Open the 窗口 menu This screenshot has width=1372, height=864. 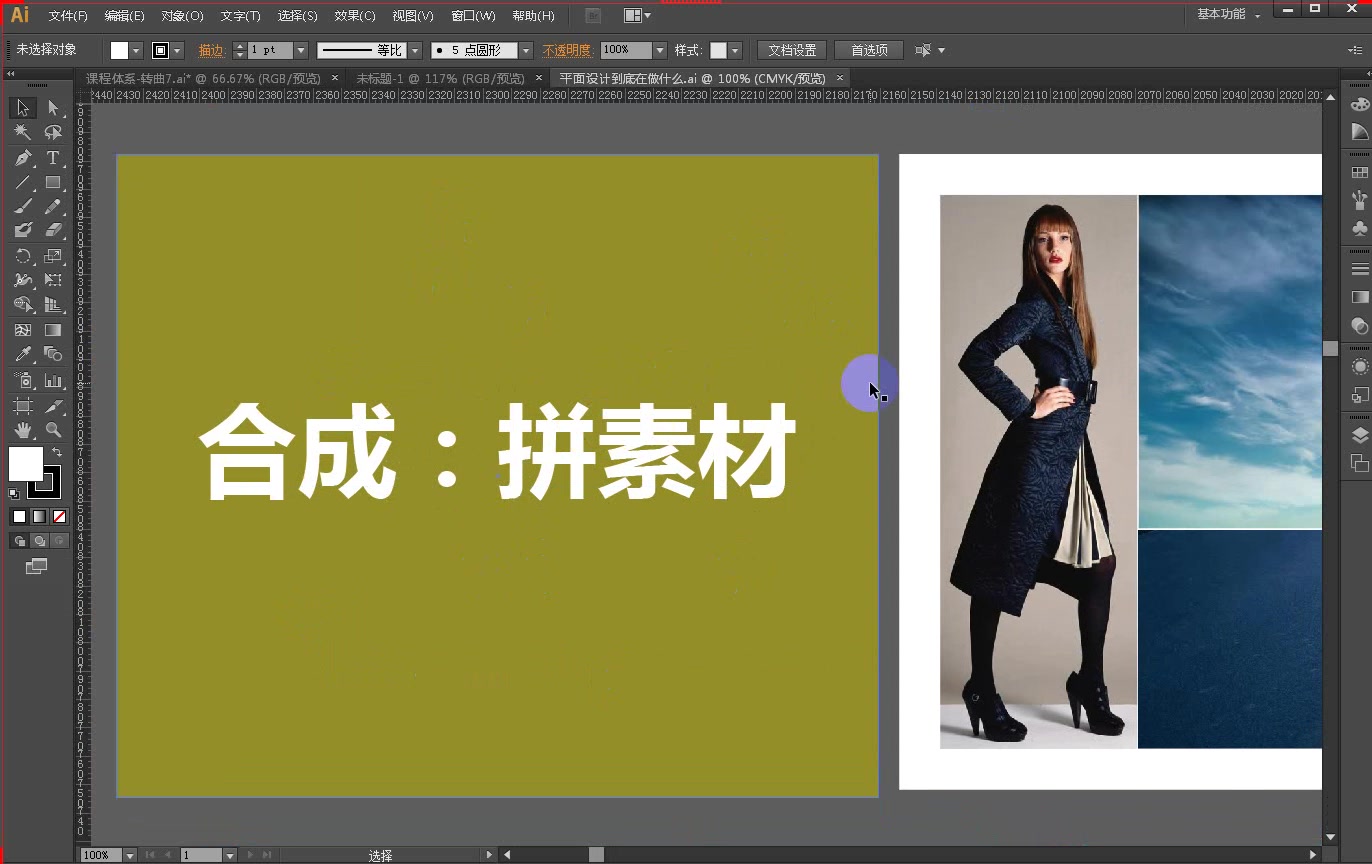473,15
